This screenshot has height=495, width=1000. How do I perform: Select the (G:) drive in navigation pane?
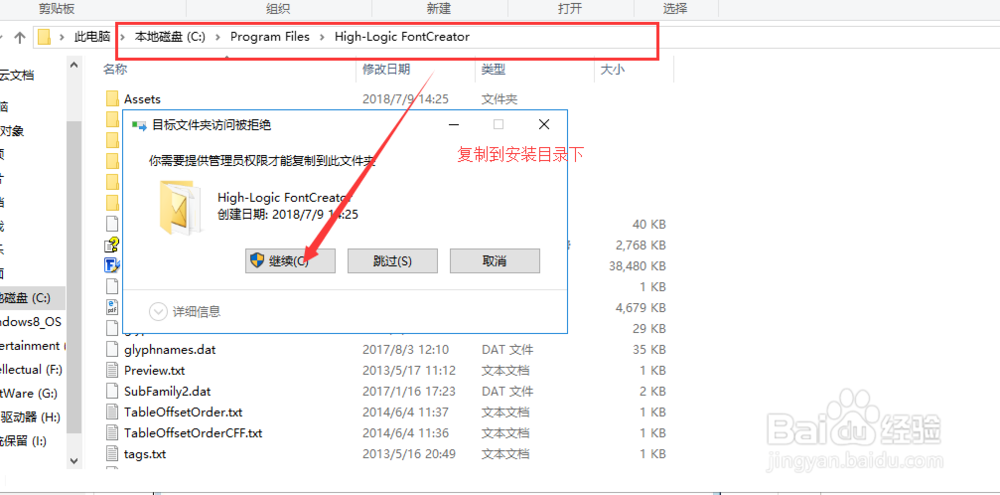pyautogui.click(x=31, y=394)
